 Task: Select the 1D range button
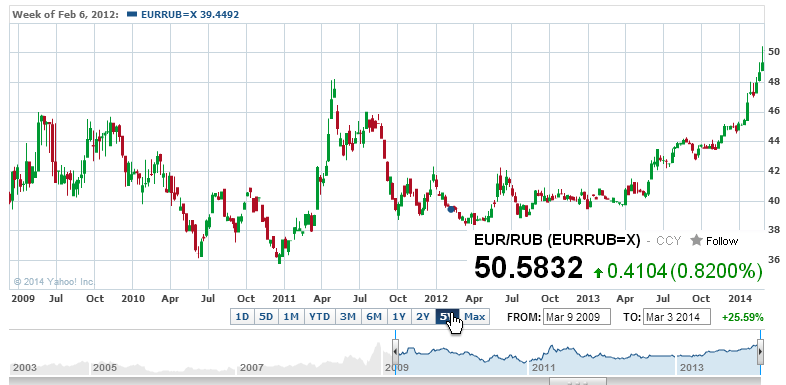tap(243, 317)
